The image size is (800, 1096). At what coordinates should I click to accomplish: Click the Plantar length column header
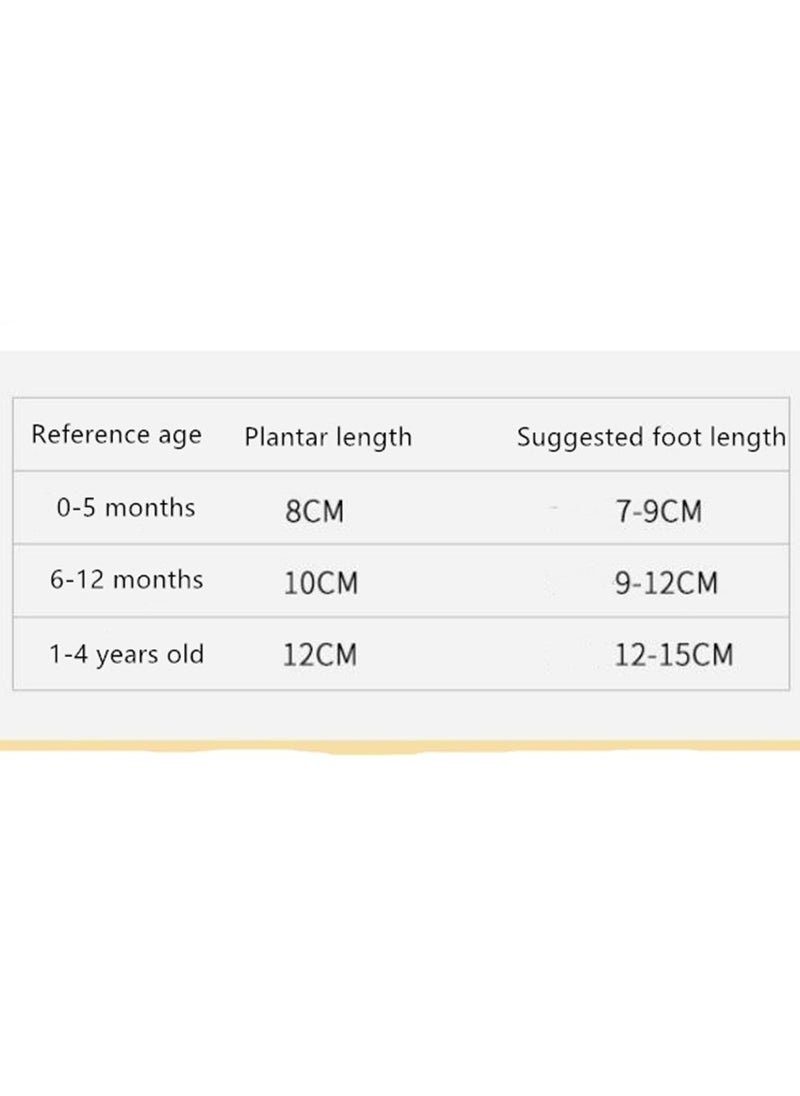pyautogui.click(x=328, y=438)
